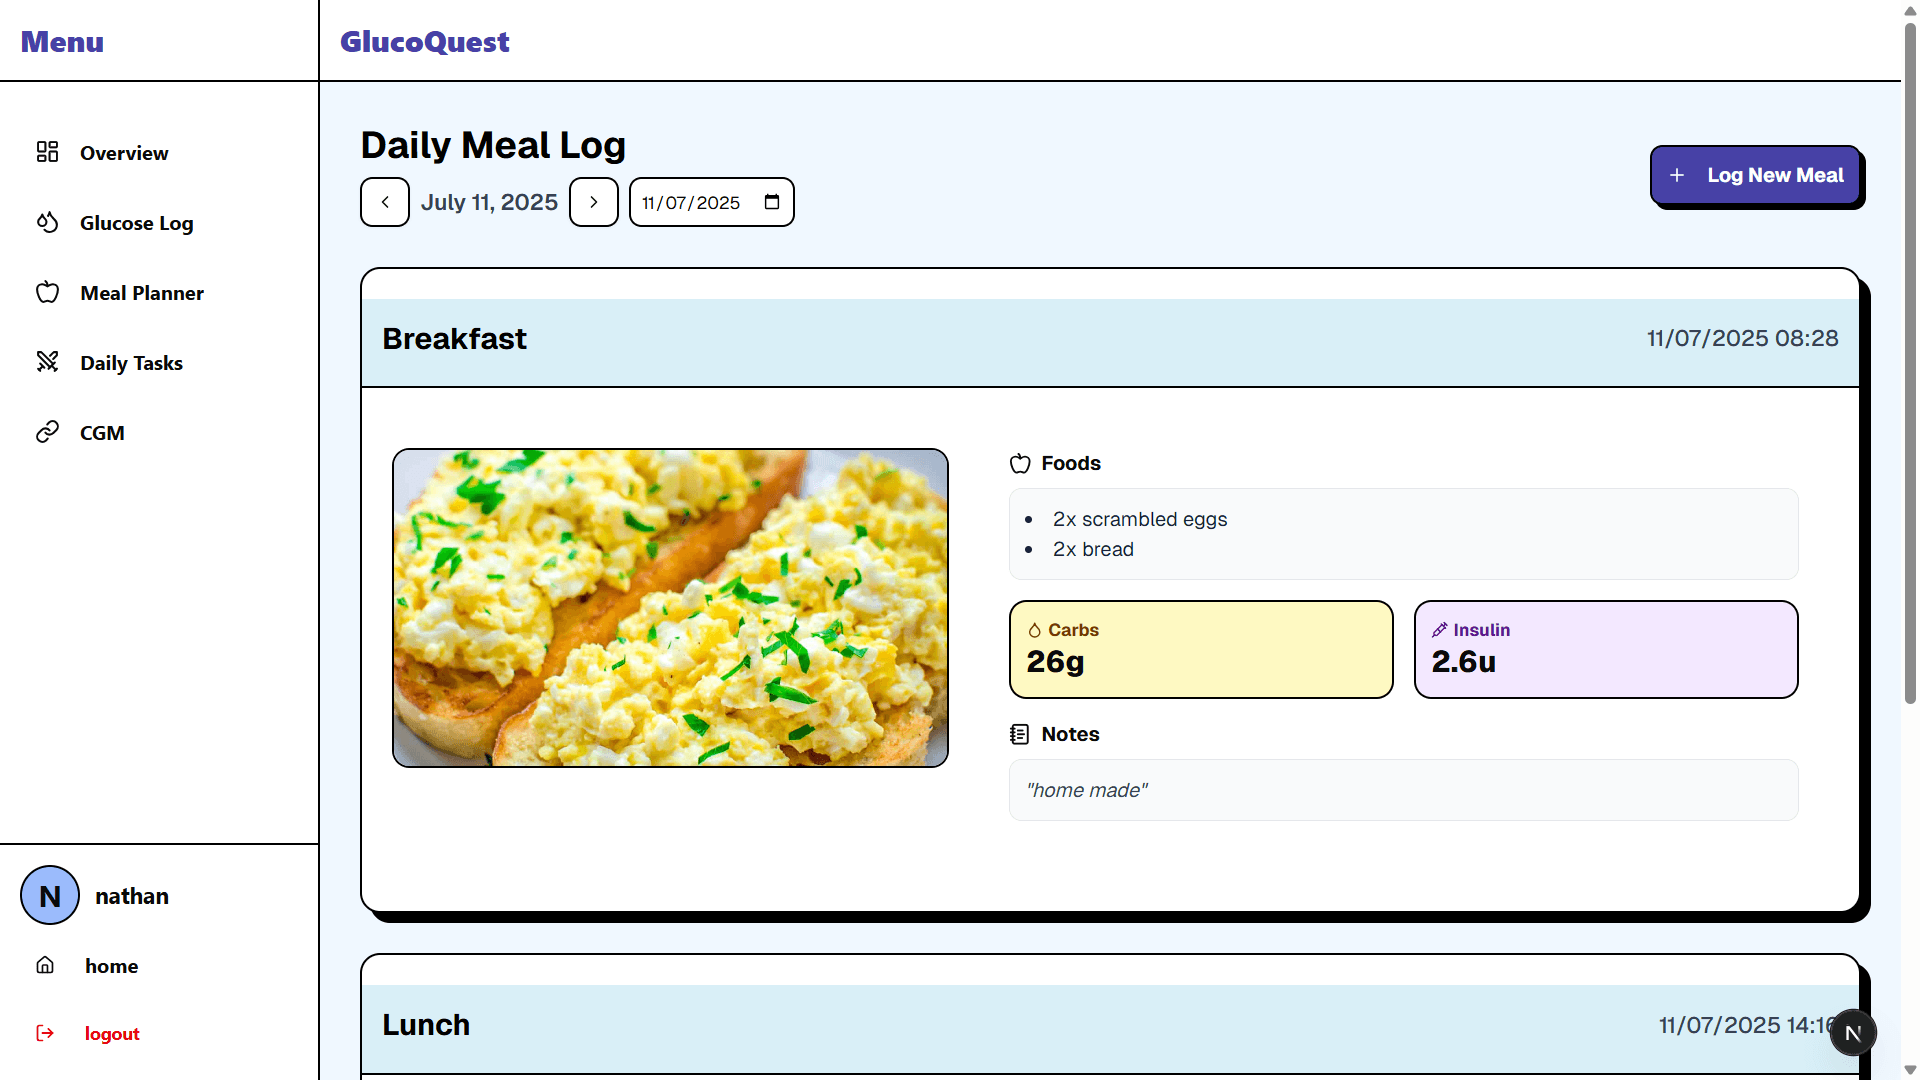
Task: Click the nathan profile avatar
Action: pos(50,895)
